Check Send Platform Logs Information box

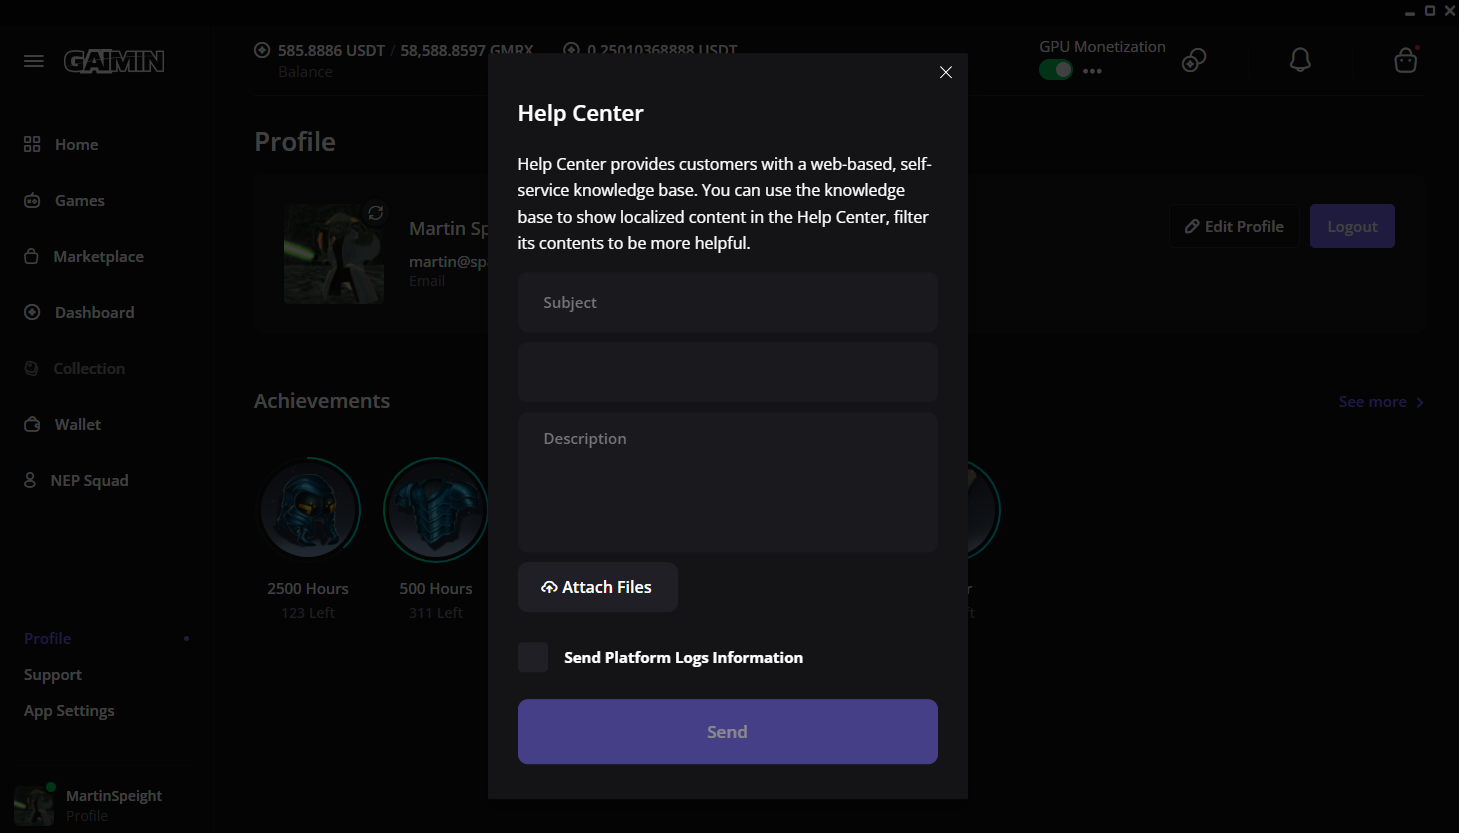point(533,657)
